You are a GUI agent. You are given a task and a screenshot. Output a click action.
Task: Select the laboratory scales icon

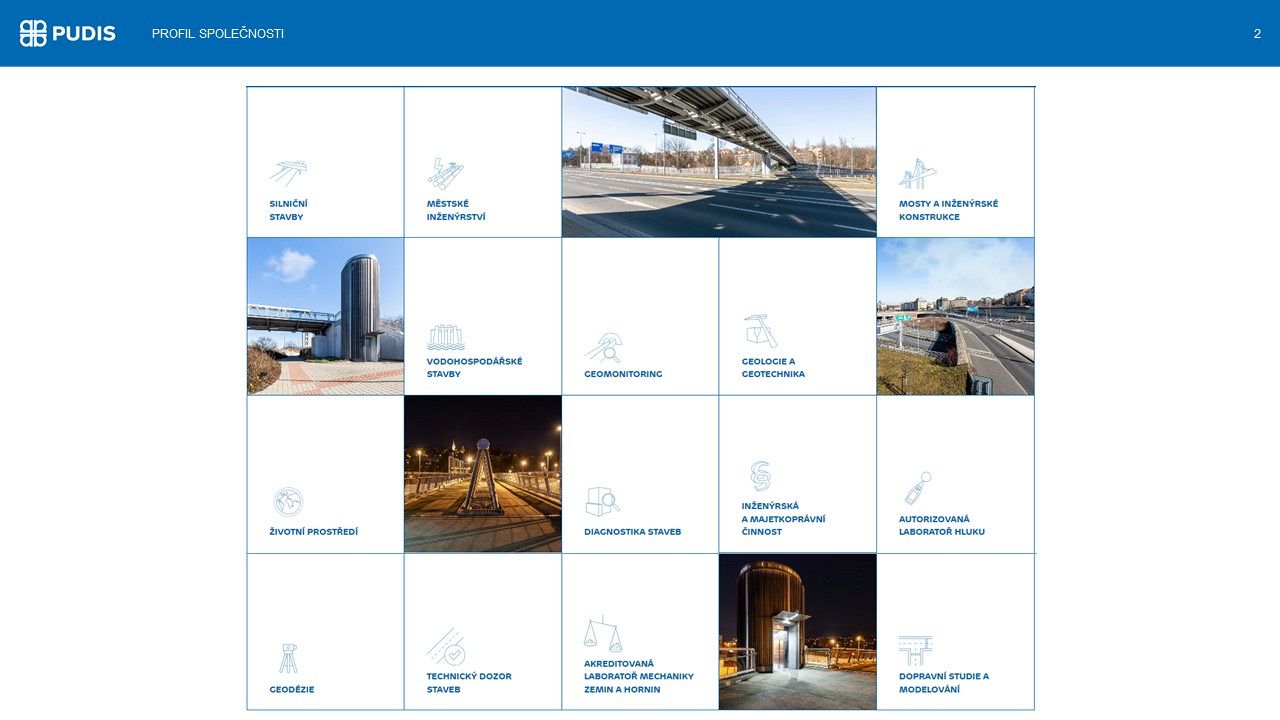(603, 633)
